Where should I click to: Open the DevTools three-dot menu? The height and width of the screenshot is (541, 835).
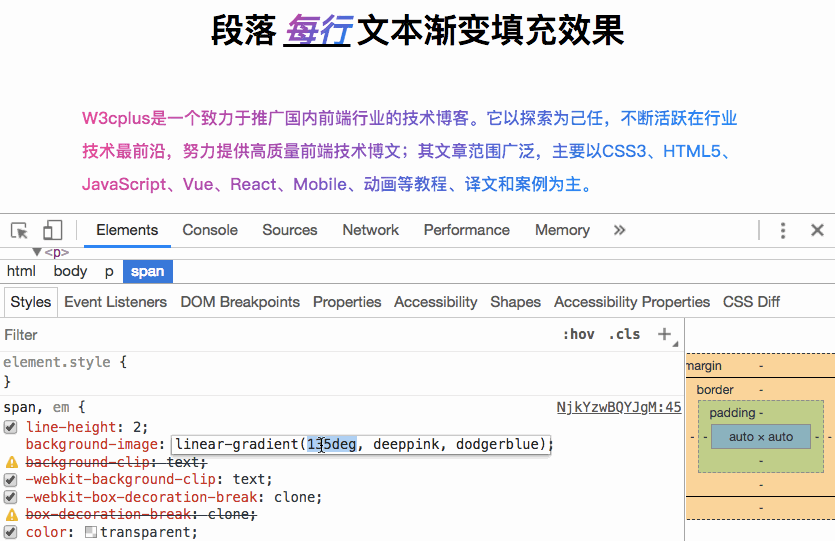click(782, 231)
